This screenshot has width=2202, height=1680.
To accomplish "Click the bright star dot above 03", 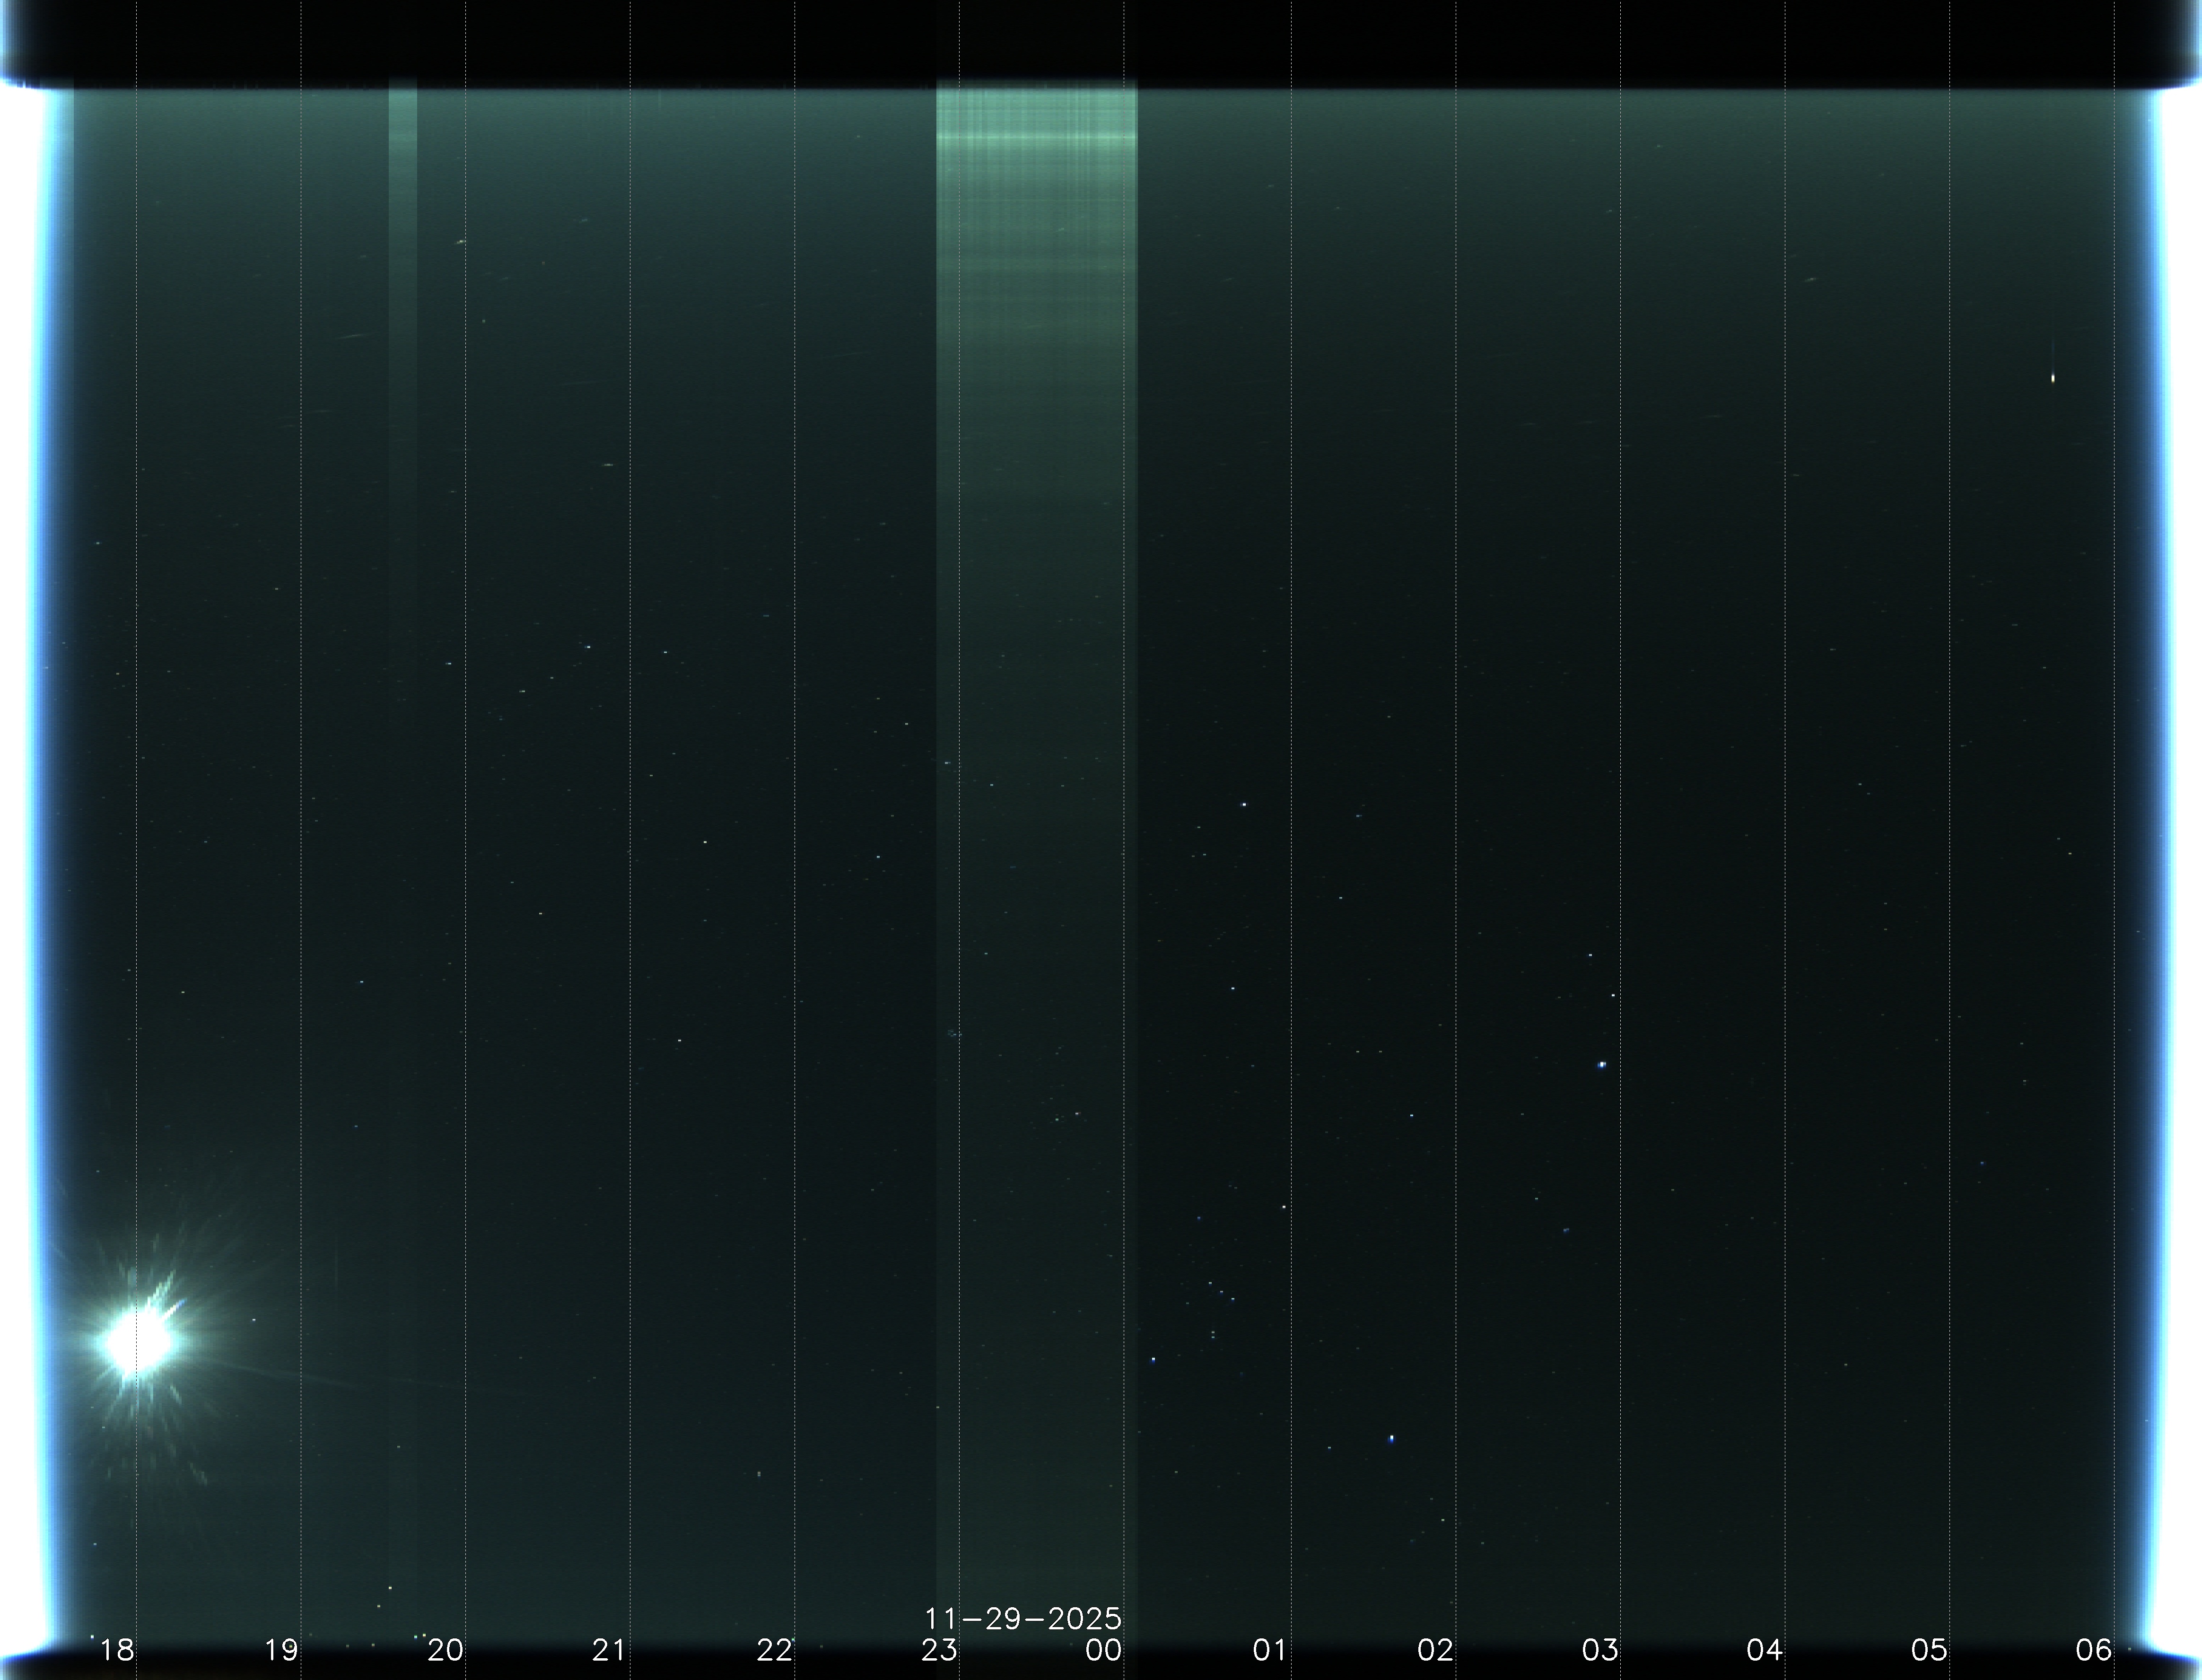I will pos(1602,1065).
